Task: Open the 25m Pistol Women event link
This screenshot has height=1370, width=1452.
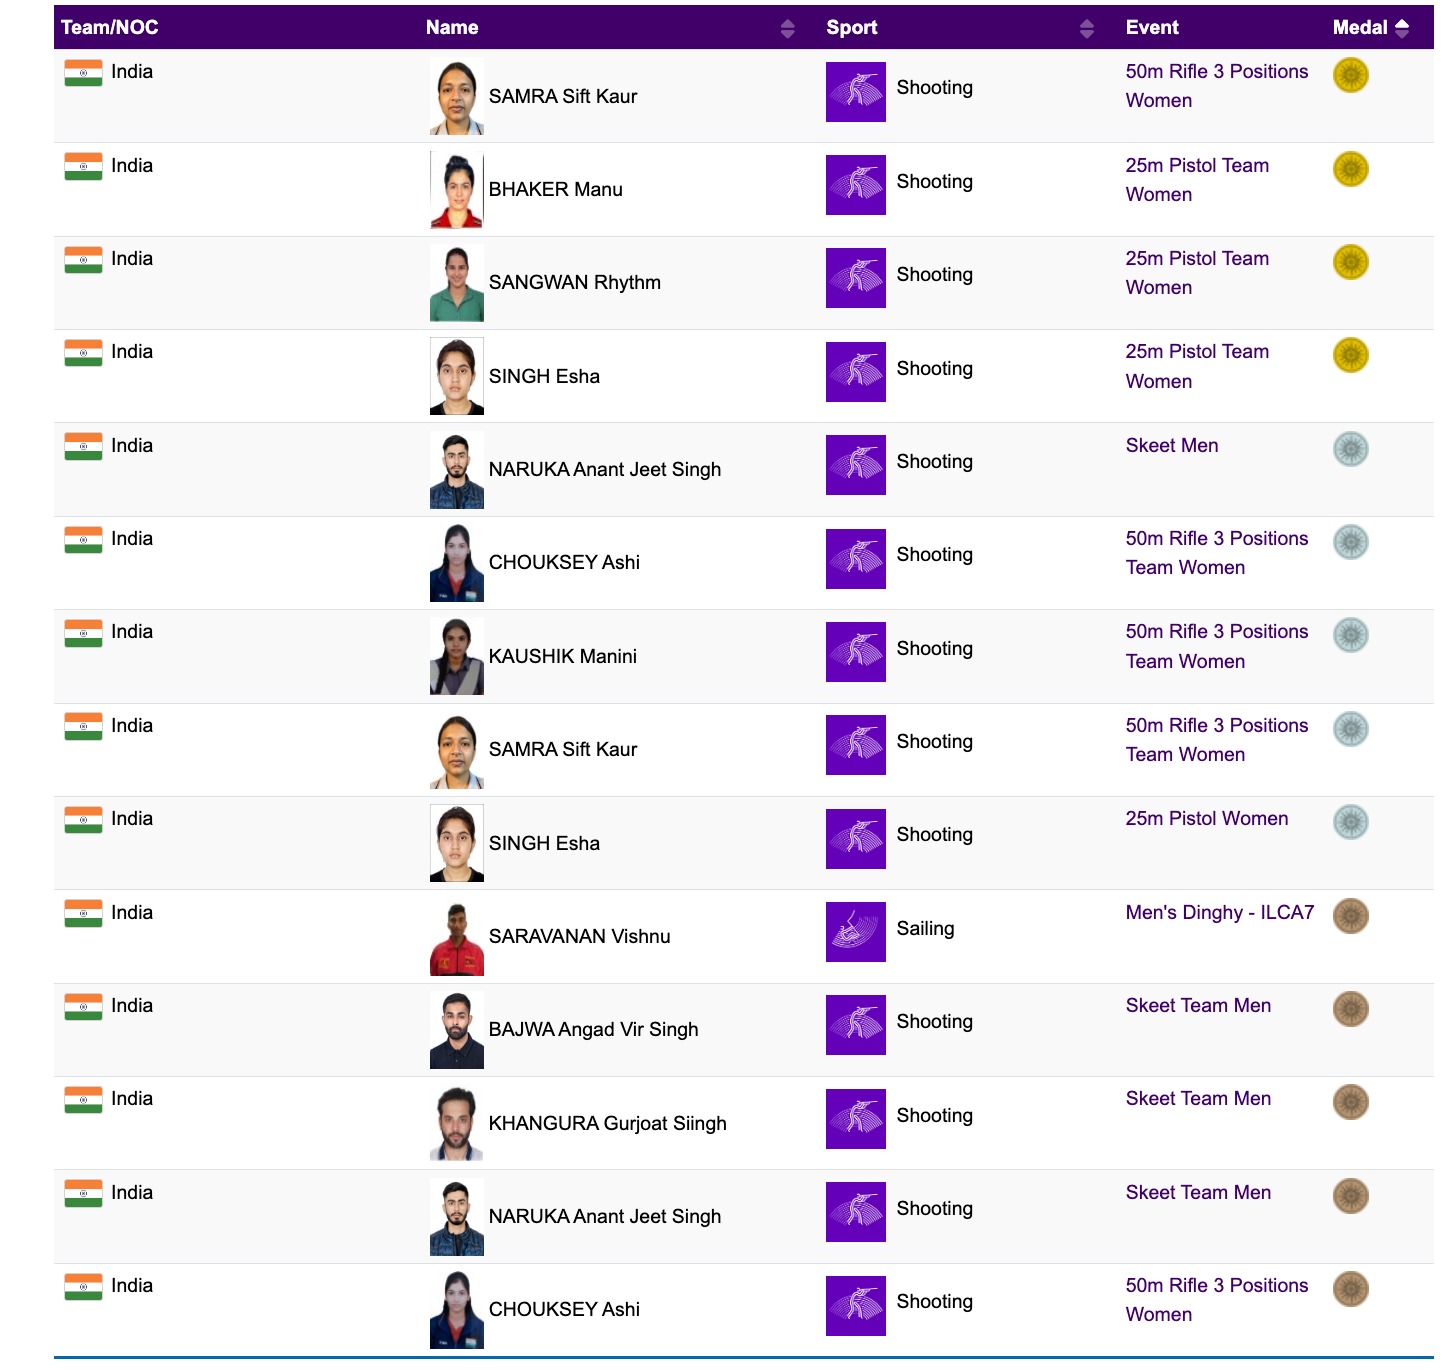Action: click(x=1206, y=819)
